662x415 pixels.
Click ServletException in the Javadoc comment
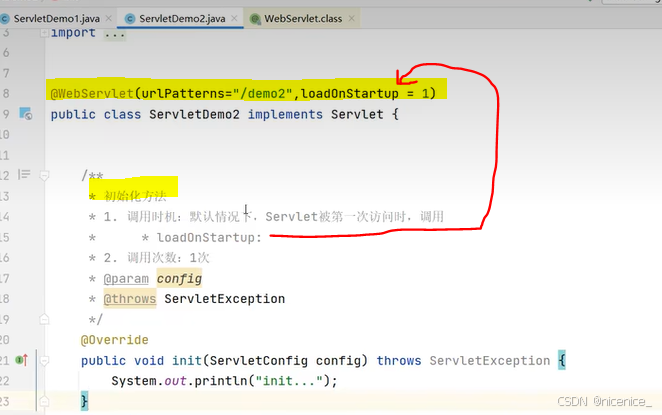pos(225,299)
